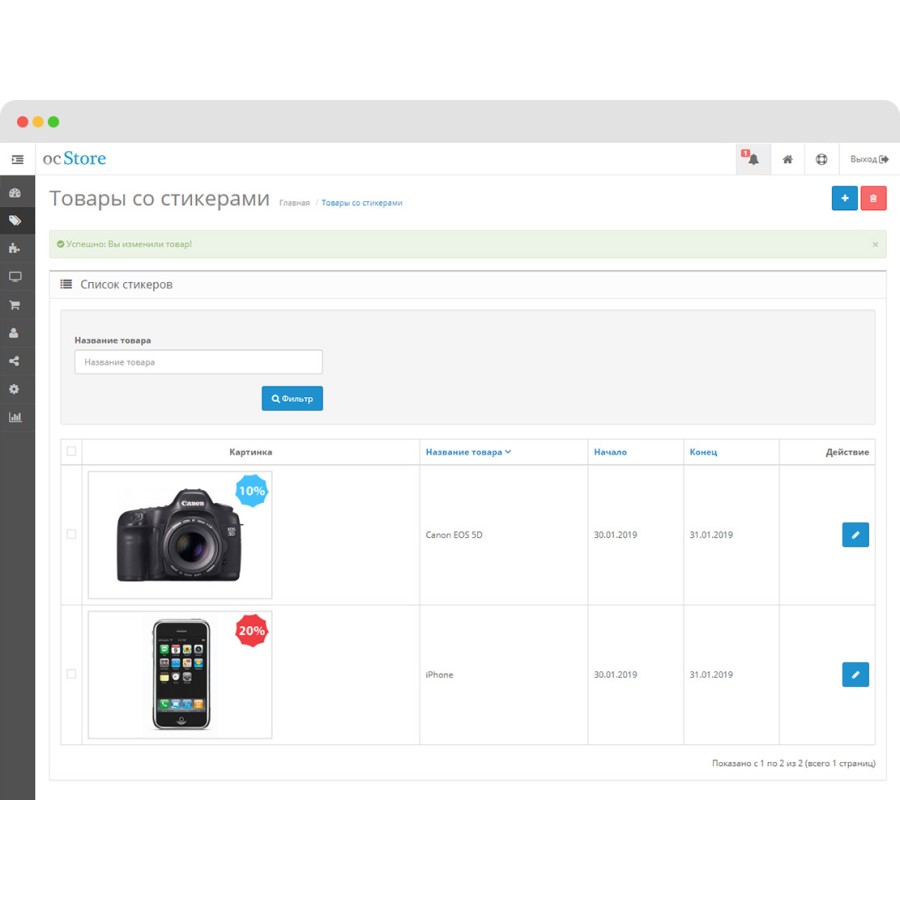Image resolution: width=900 pixels, height=900 pixels.
Task: Click the blue plus add button
Action: (844, 198)
